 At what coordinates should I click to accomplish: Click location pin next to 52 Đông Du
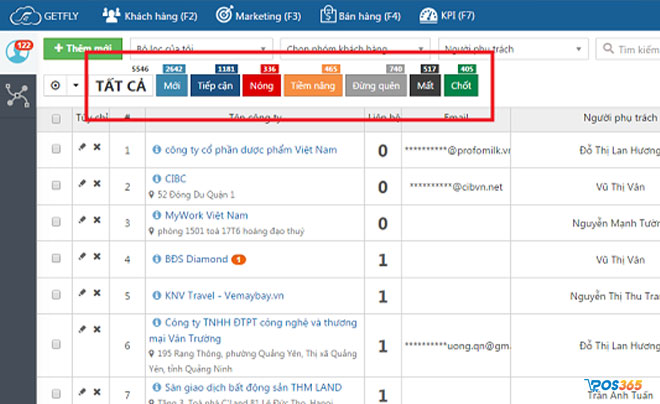[x=152, y=194]
